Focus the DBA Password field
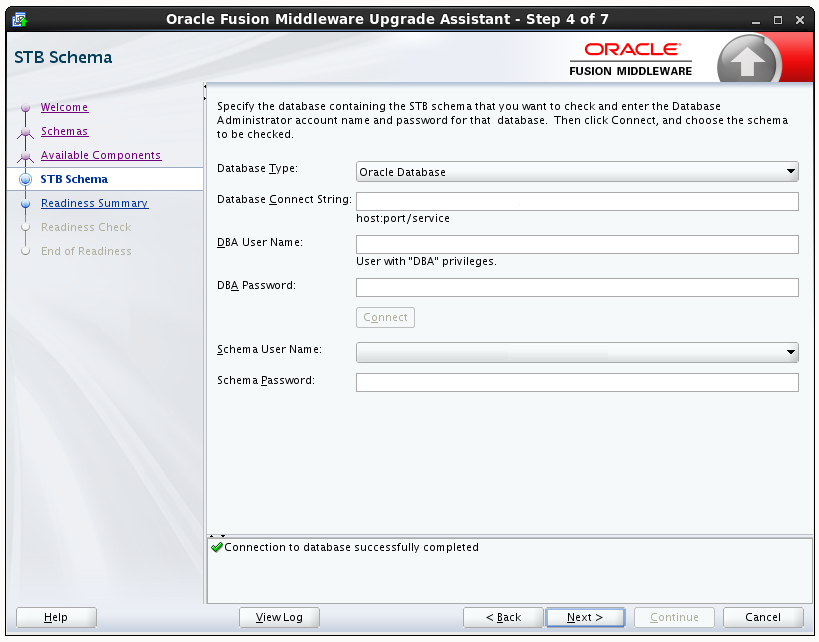819x642 pixels. 577,287
